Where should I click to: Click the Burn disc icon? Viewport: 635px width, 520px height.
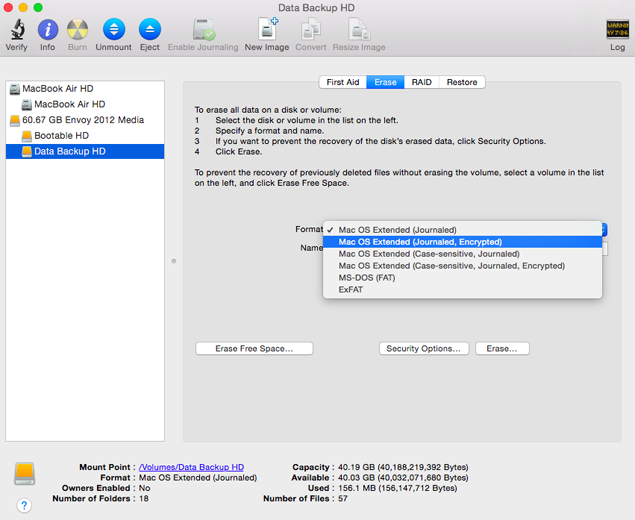pos(77,30)
